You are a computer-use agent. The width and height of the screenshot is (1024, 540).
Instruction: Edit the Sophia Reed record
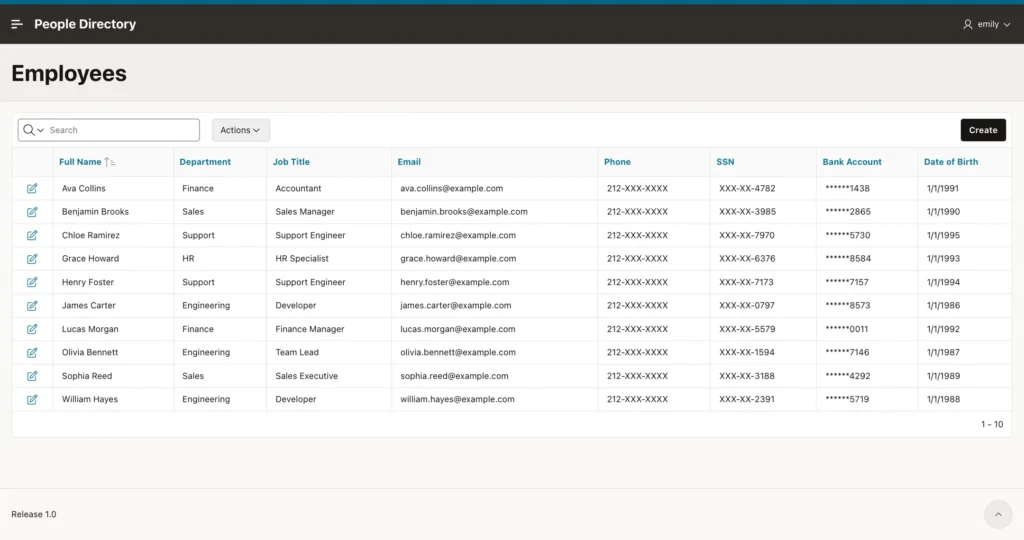(32, 376)
